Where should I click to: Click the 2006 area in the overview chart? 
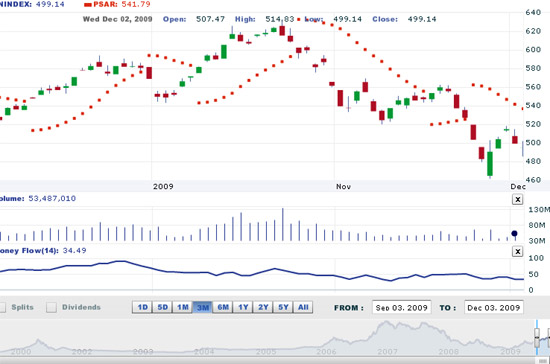326,351
